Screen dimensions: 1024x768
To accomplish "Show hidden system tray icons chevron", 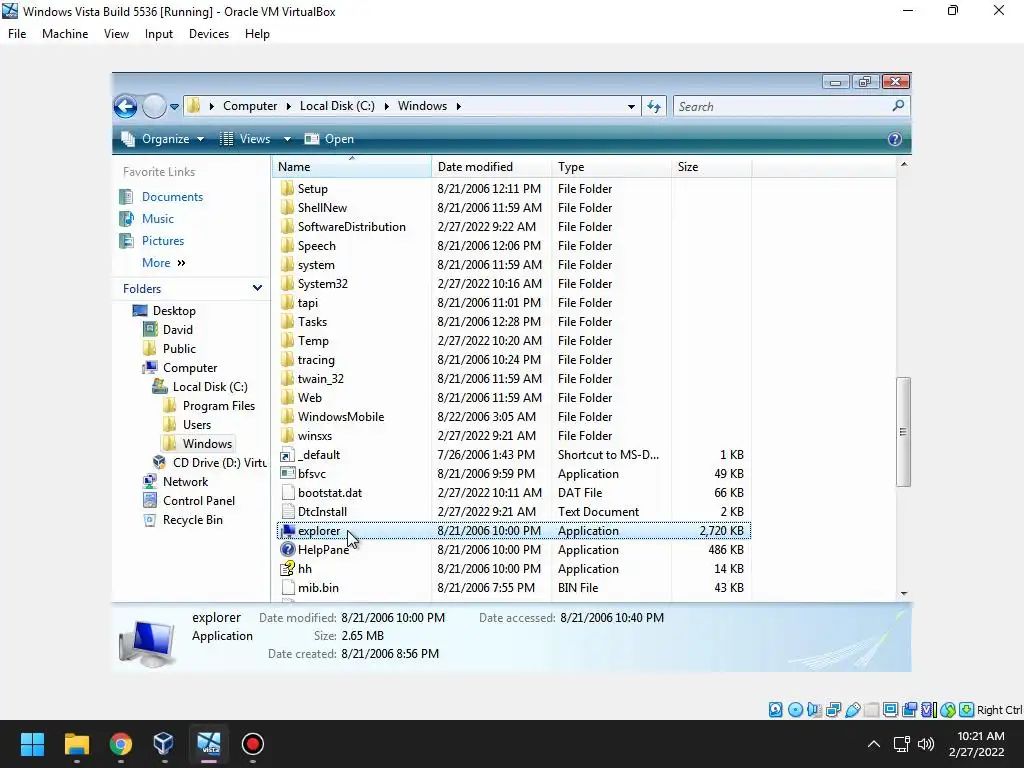I will coord(873,744).
